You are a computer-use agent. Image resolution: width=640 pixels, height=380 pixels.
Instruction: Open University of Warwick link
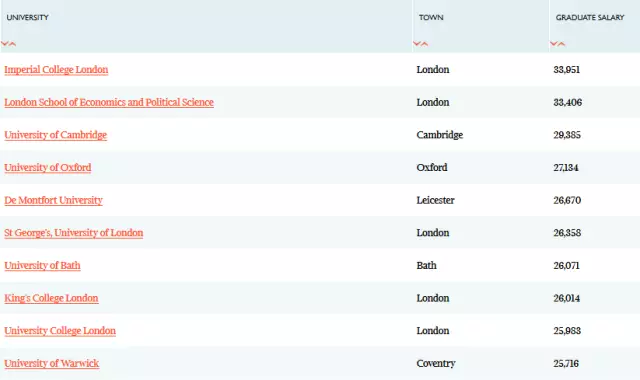[52, 364]
